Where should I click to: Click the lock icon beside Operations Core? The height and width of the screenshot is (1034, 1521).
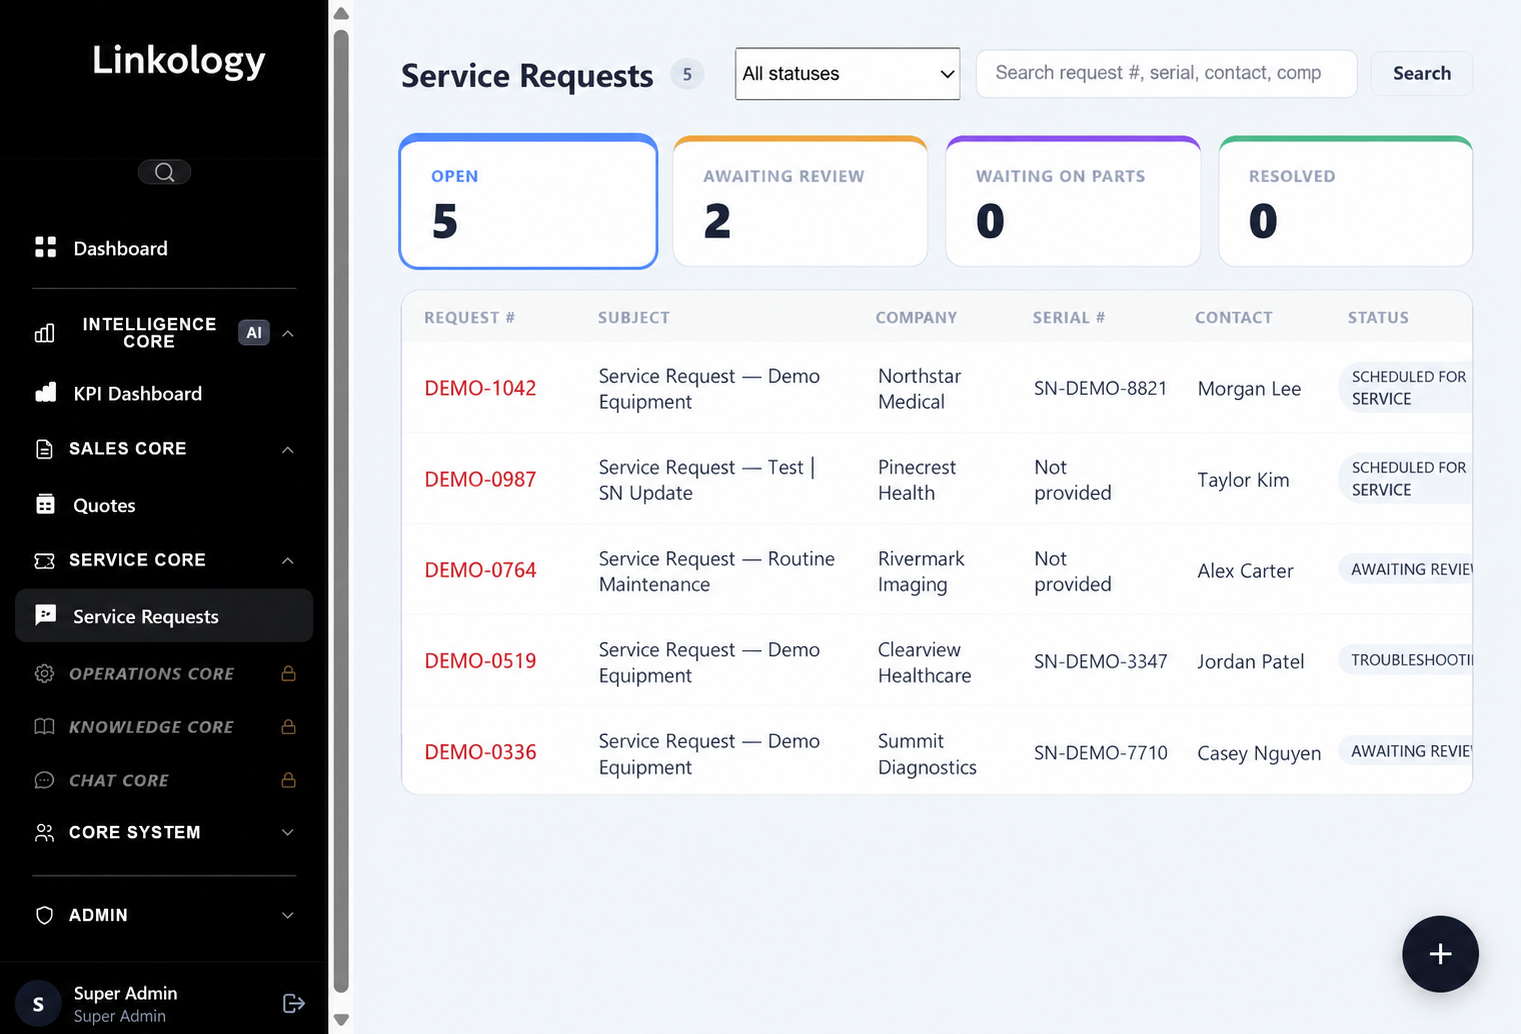click(x=288, y=673)
